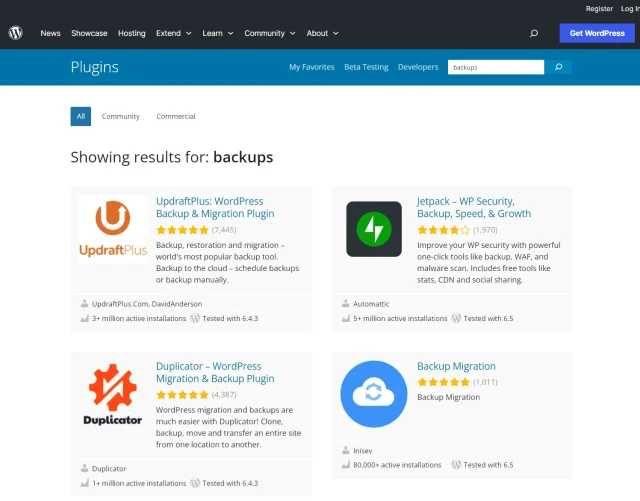
Task: Select the All filter tab
Action: point(81,117)
